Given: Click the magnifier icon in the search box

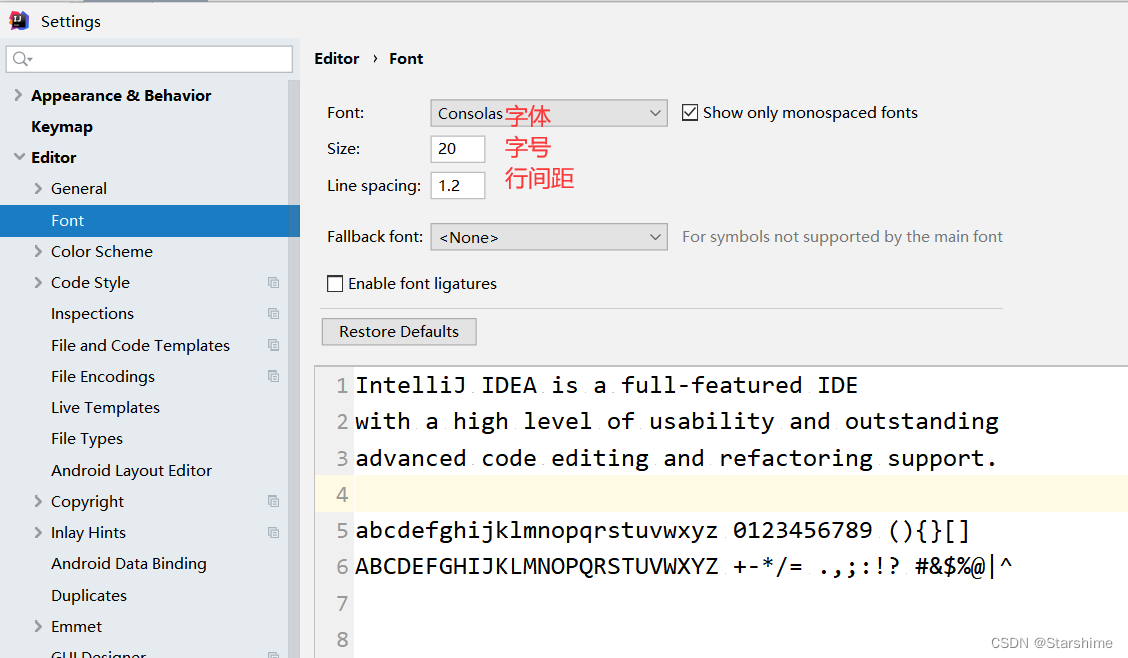Looking at the screenshot, I should [x=22, y=59].
